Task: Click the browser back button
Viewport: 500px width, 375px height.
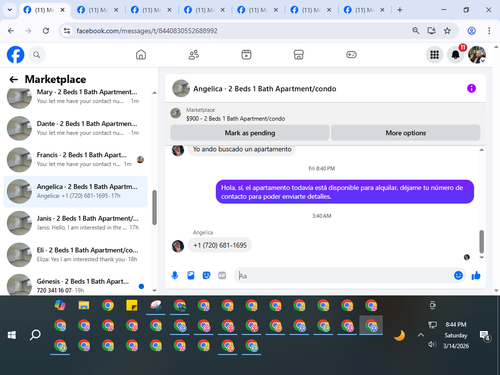Action: (11, 31)
